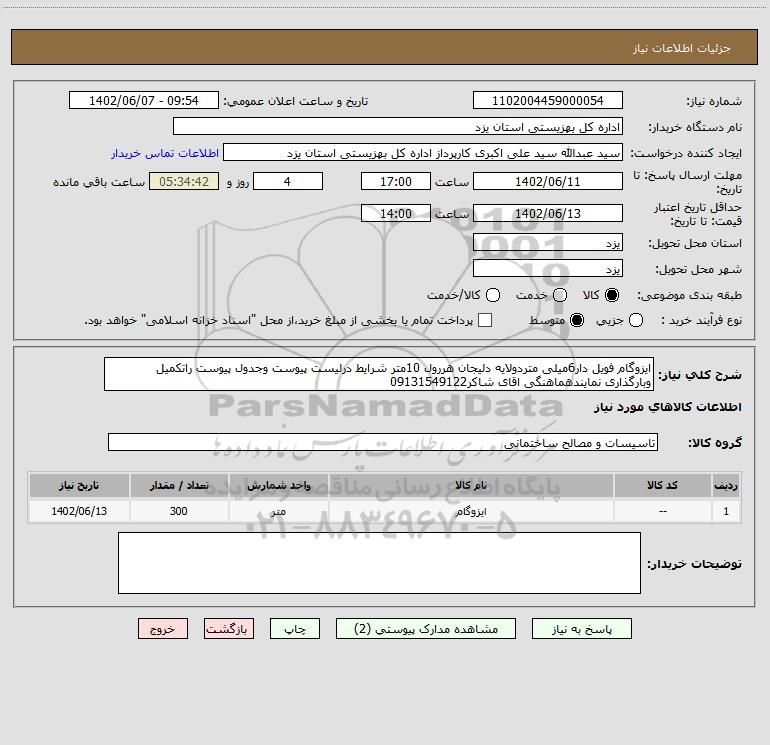The width and height of the screenshot is (770, 745).
Task: Click the شرح کلی نیاز label
Action: pos(700,375)
